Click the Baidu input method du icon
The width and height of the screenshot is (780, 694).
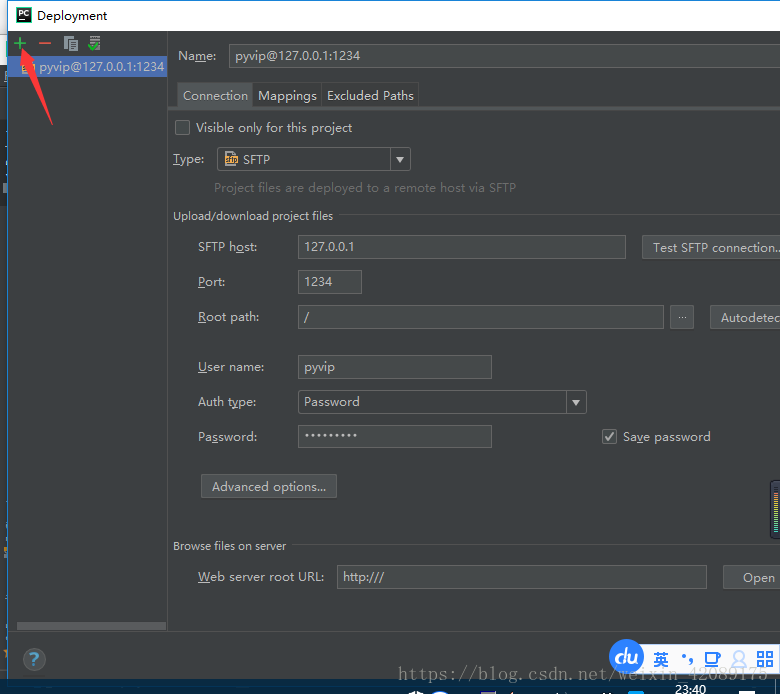pos(626,657)
